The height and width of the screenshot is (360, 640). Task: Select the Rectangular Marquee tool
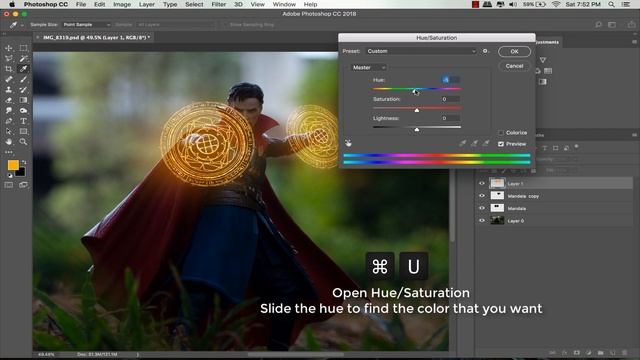[x=23, y=48]
